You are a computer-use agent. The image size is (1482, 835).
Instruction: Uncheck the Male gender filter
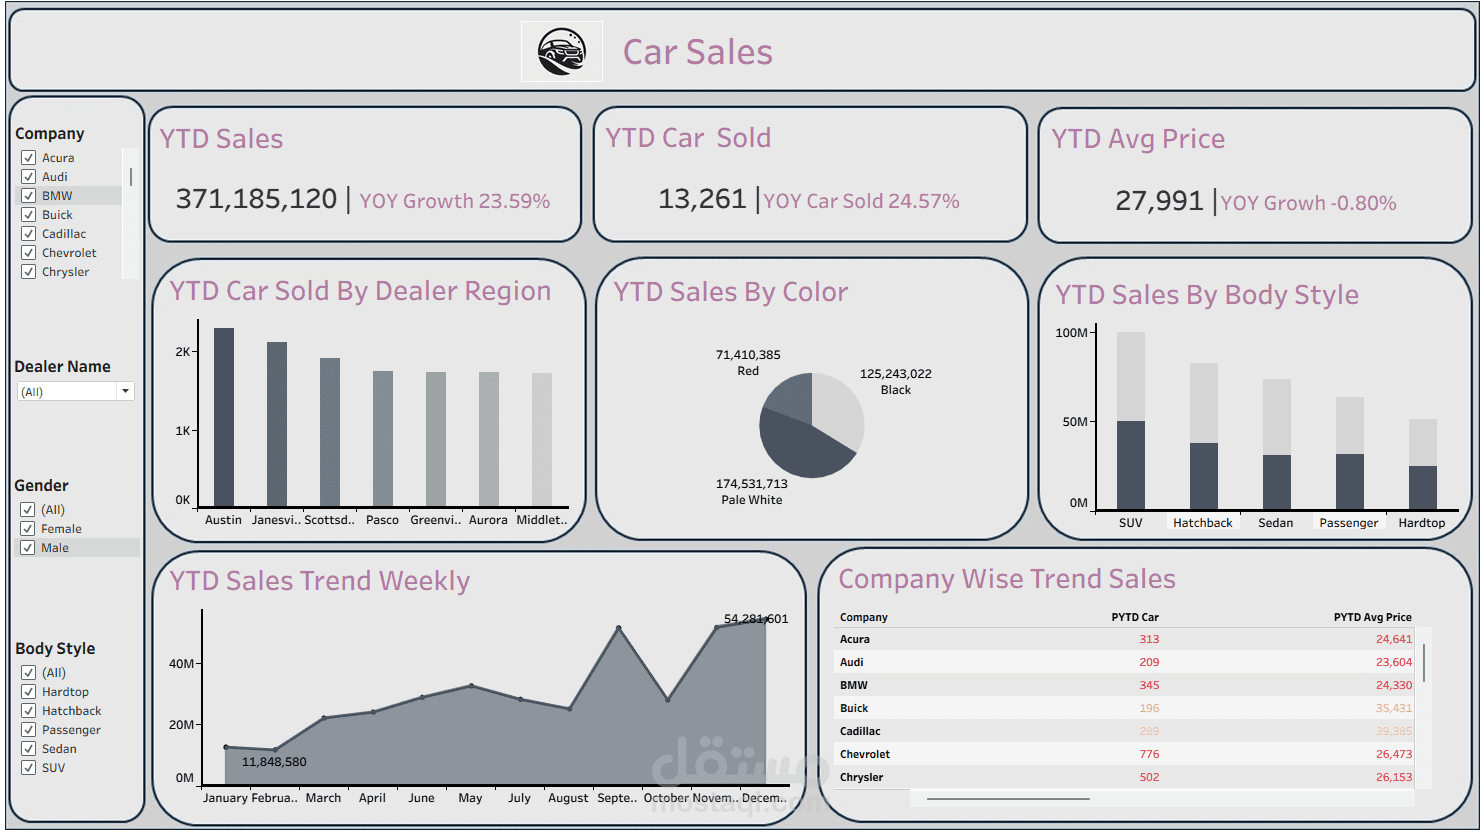pos(28,547)
